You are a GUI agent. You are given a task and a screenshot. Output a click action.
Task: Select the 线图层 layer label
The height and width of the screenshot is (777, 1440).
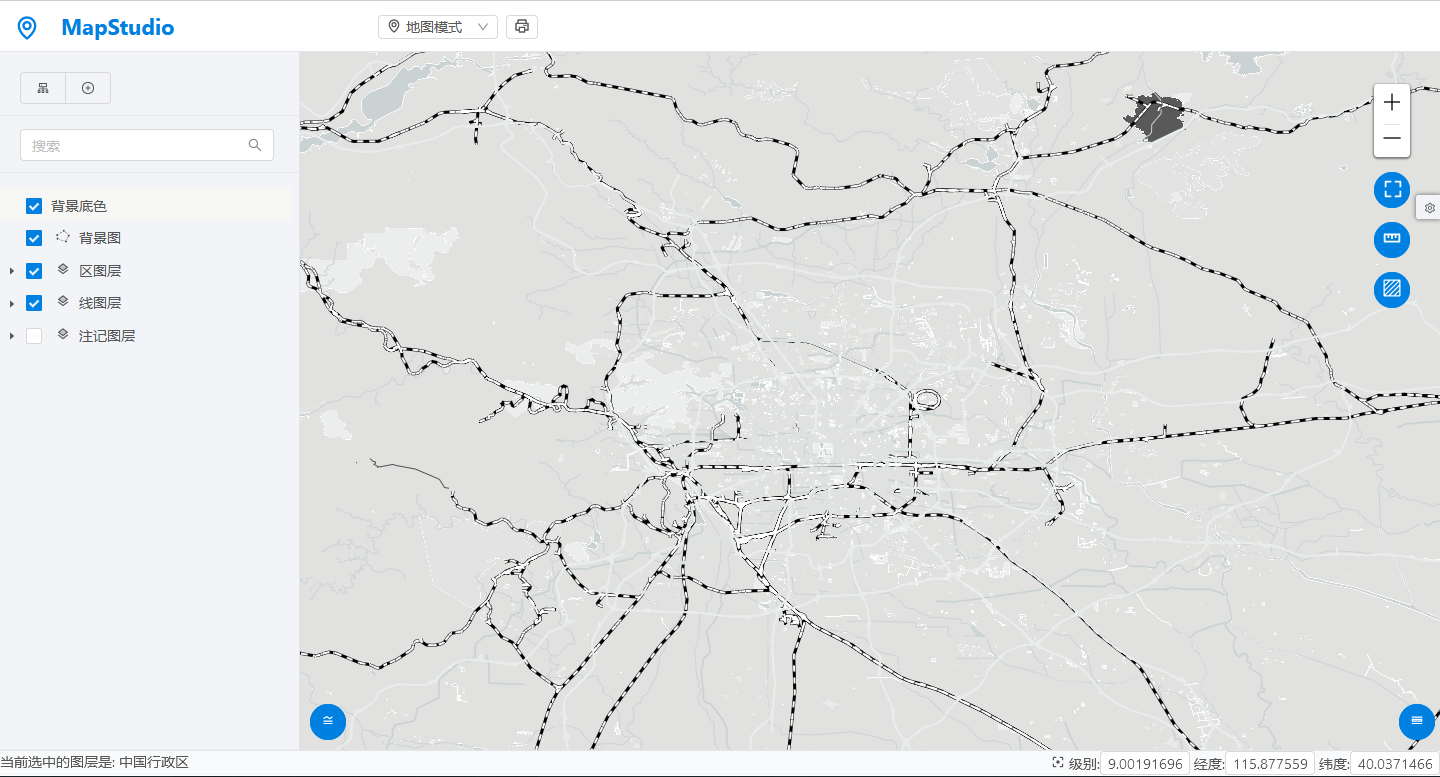click(100, 303)
